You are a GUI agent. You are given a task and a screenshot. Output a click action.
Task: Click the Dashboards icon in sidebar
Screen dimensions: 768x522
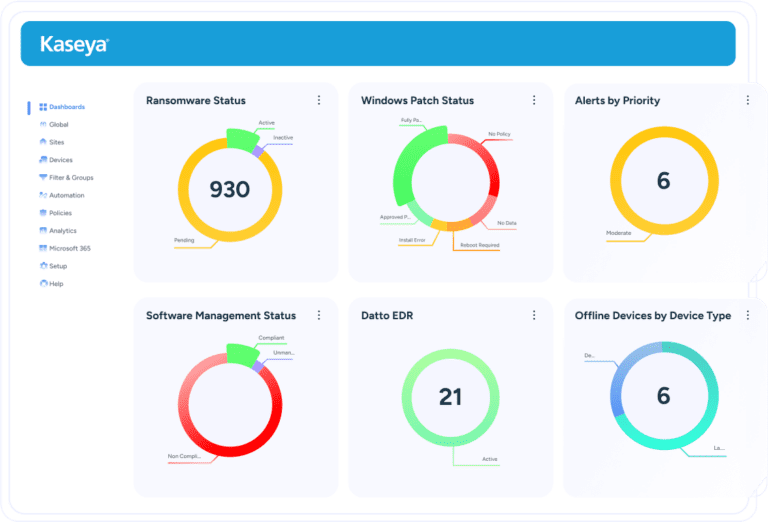tap(43, 107)
